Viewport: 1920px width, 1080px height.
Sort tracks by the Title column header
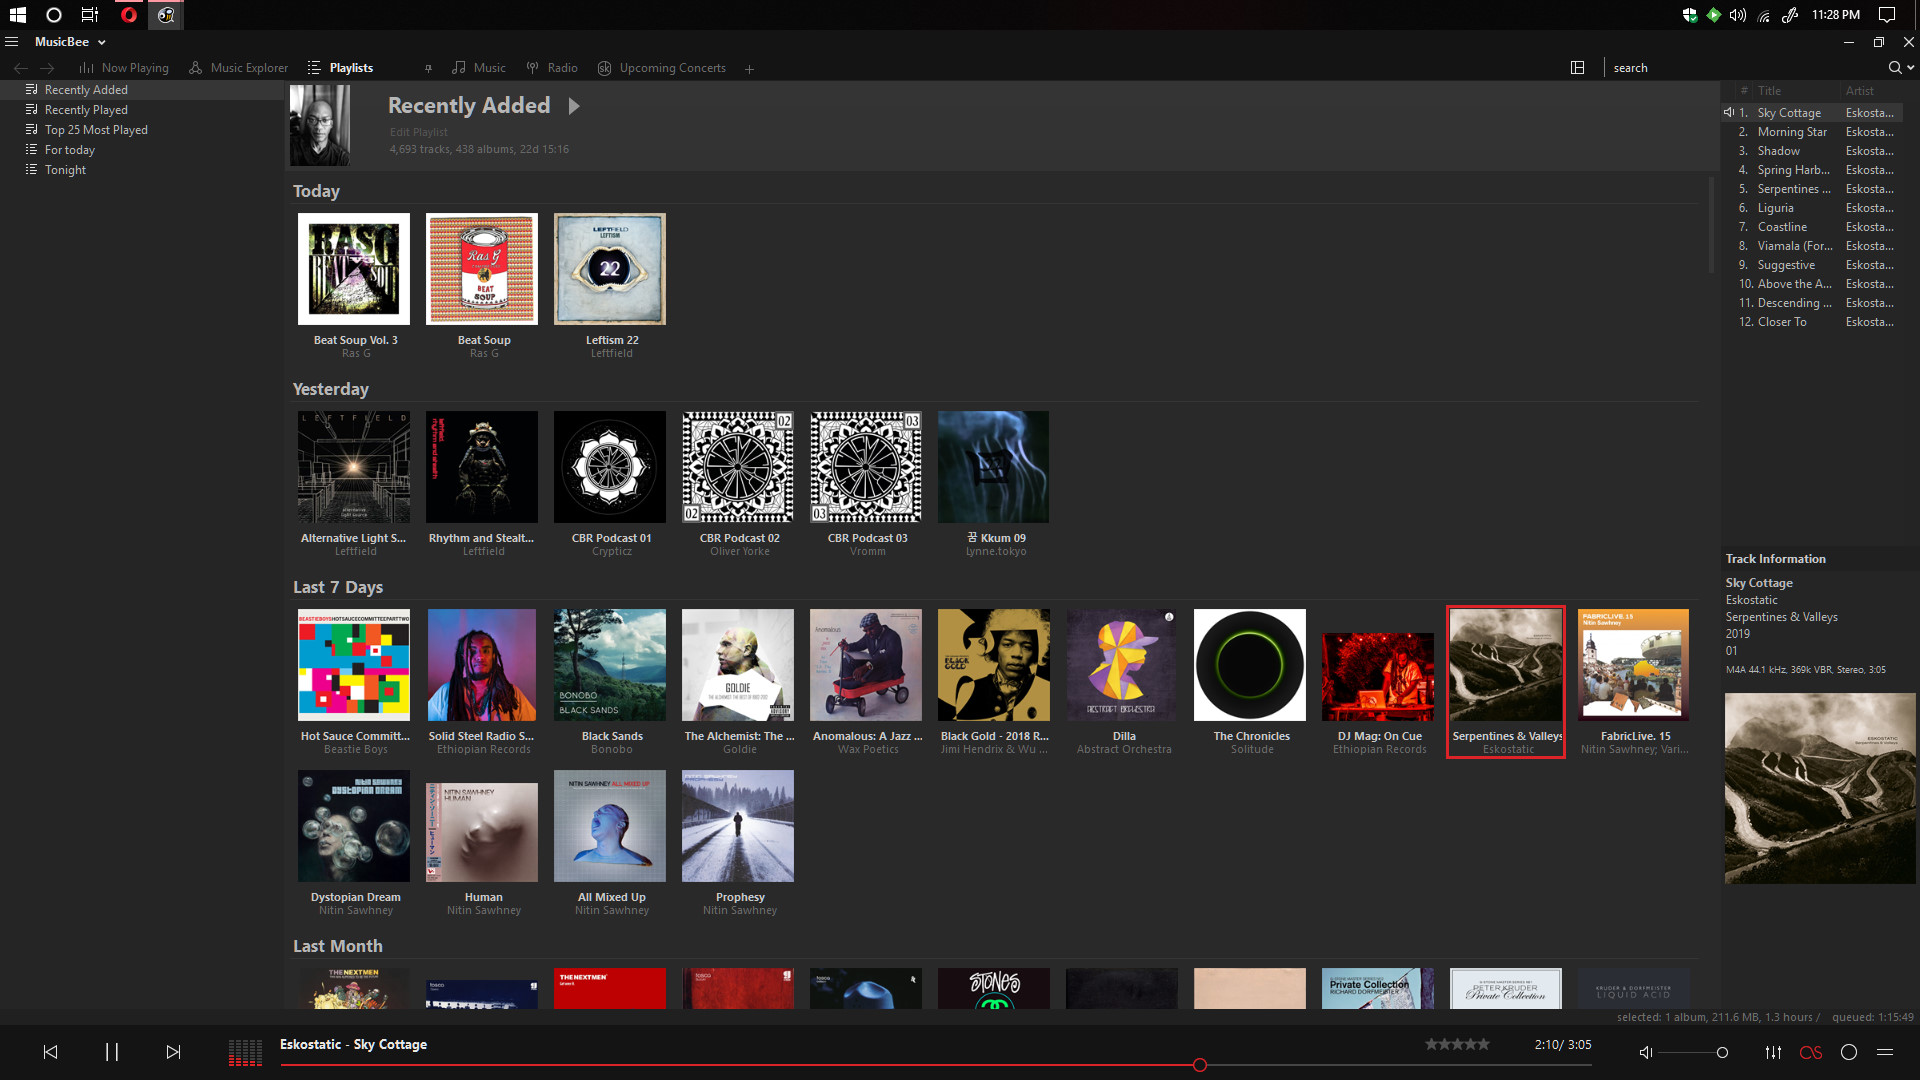[1769, 91]
